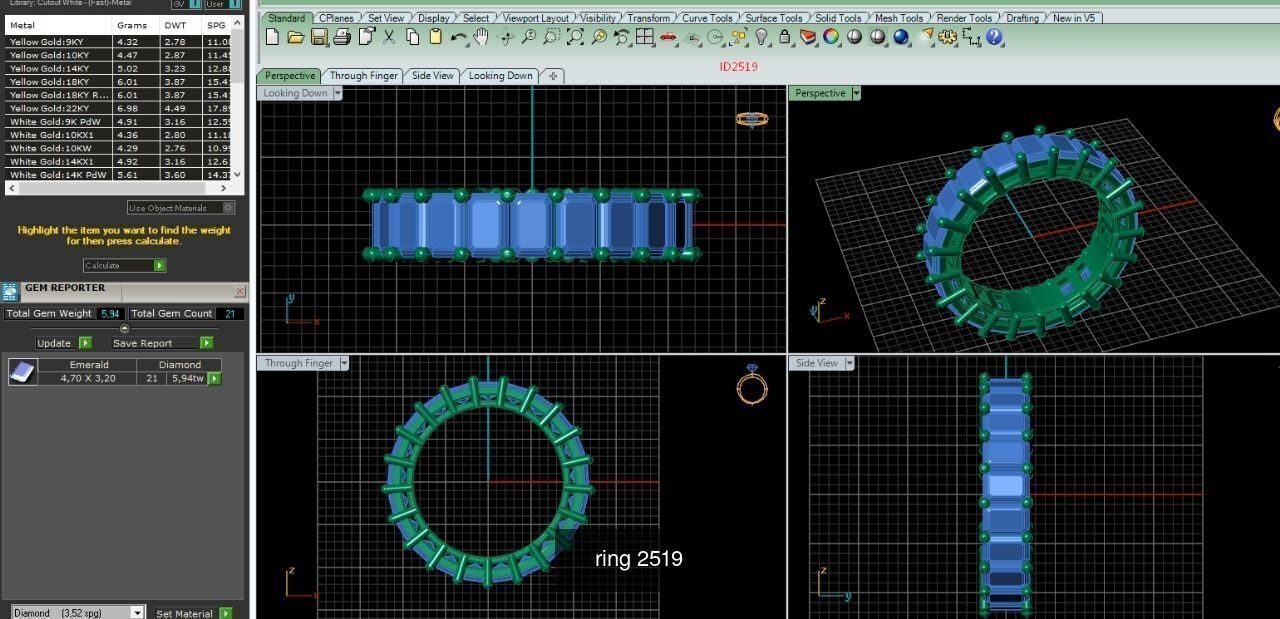The width and height of the screenshot is (1280, 619).
Task: Select the Rotate View tool
Action: coord(505,37)
